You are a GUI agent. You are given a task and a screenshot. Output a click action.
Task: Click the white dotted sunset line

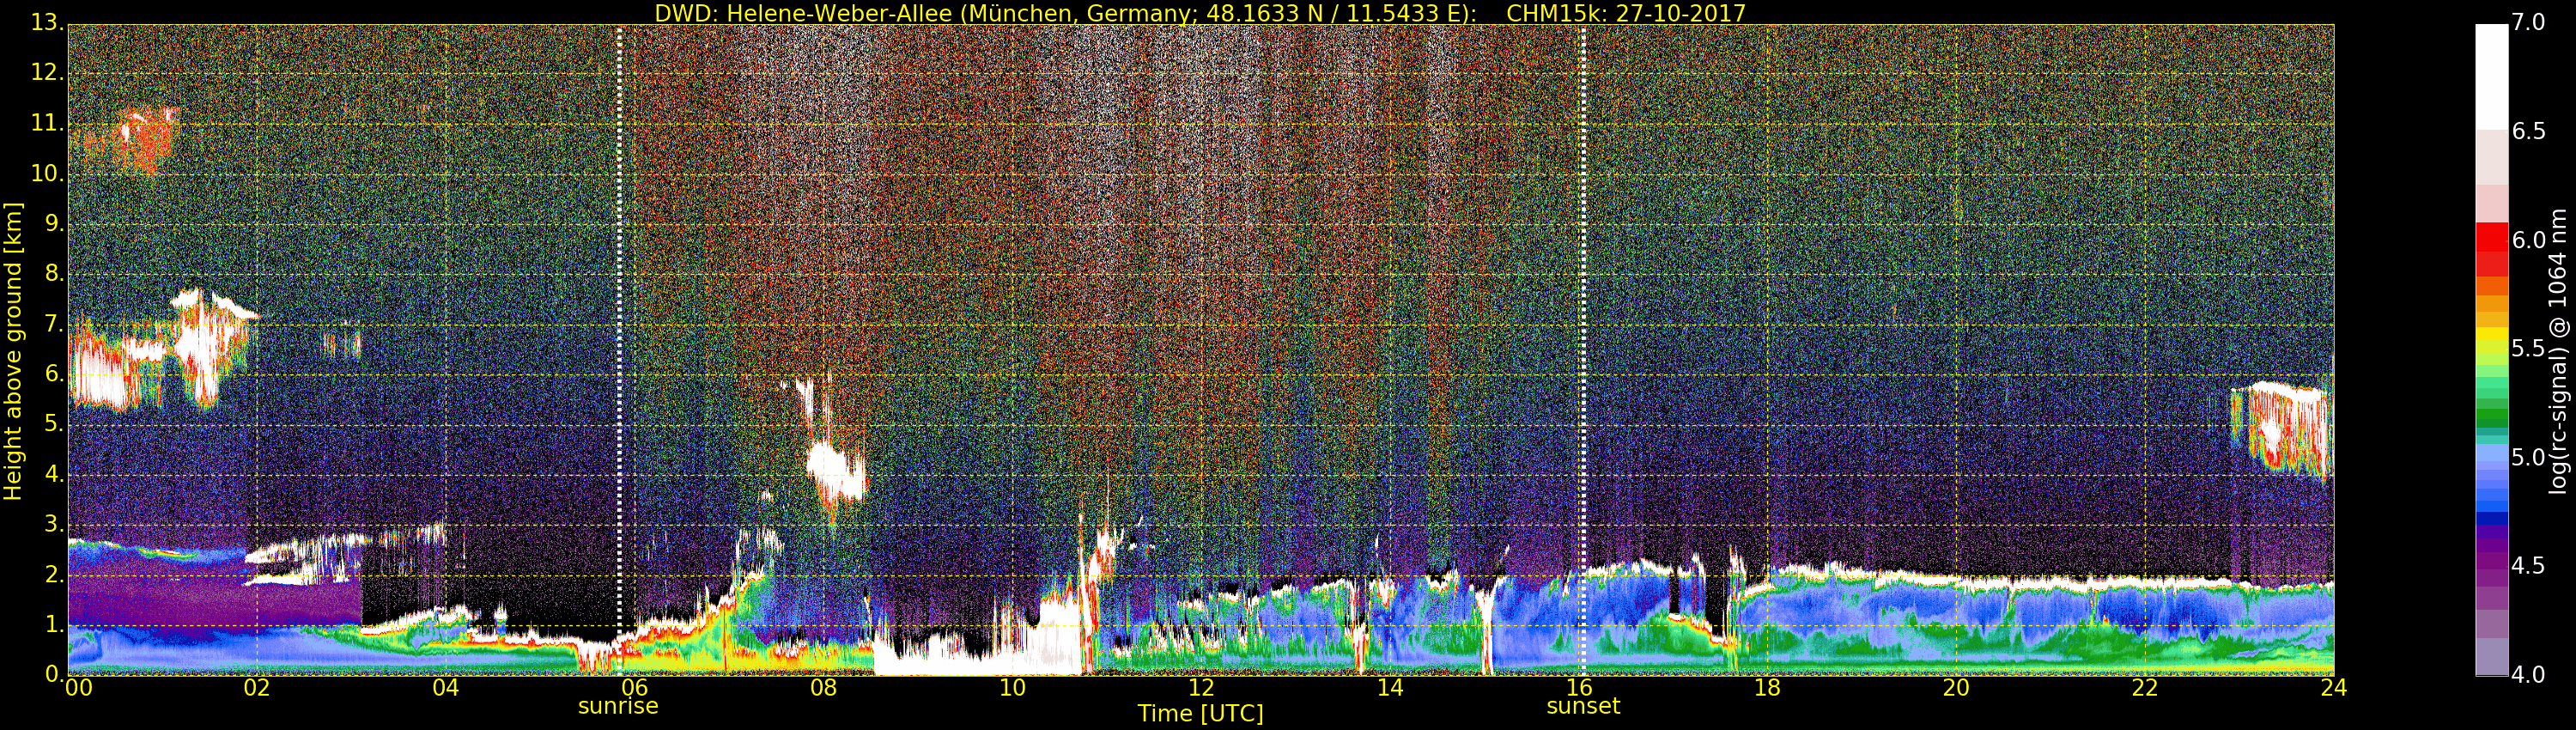pos(1583,300)
